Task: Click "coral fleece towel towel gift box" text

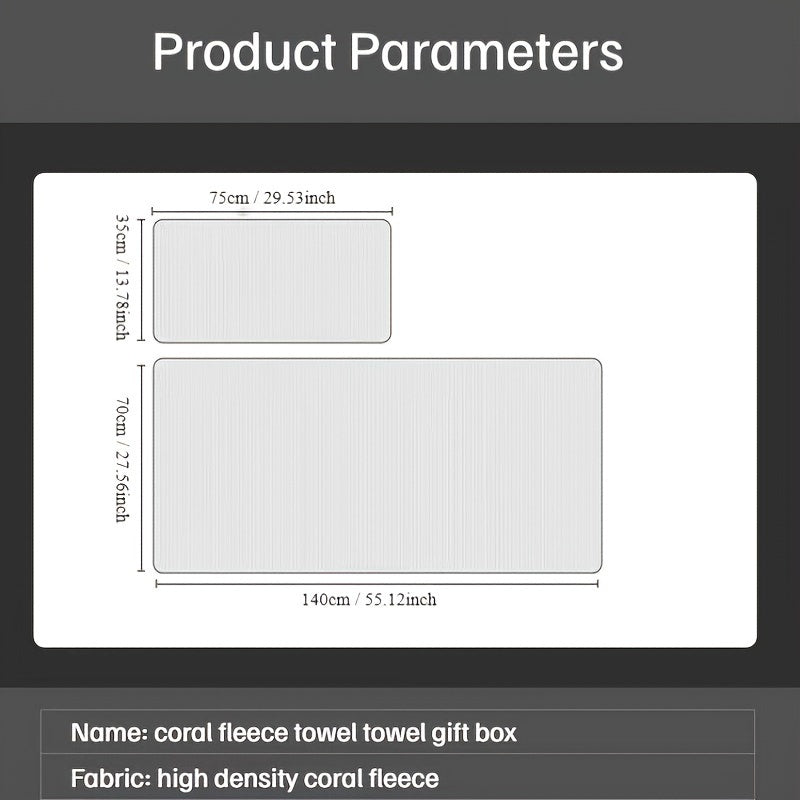Action: click(x=335, y=733)
